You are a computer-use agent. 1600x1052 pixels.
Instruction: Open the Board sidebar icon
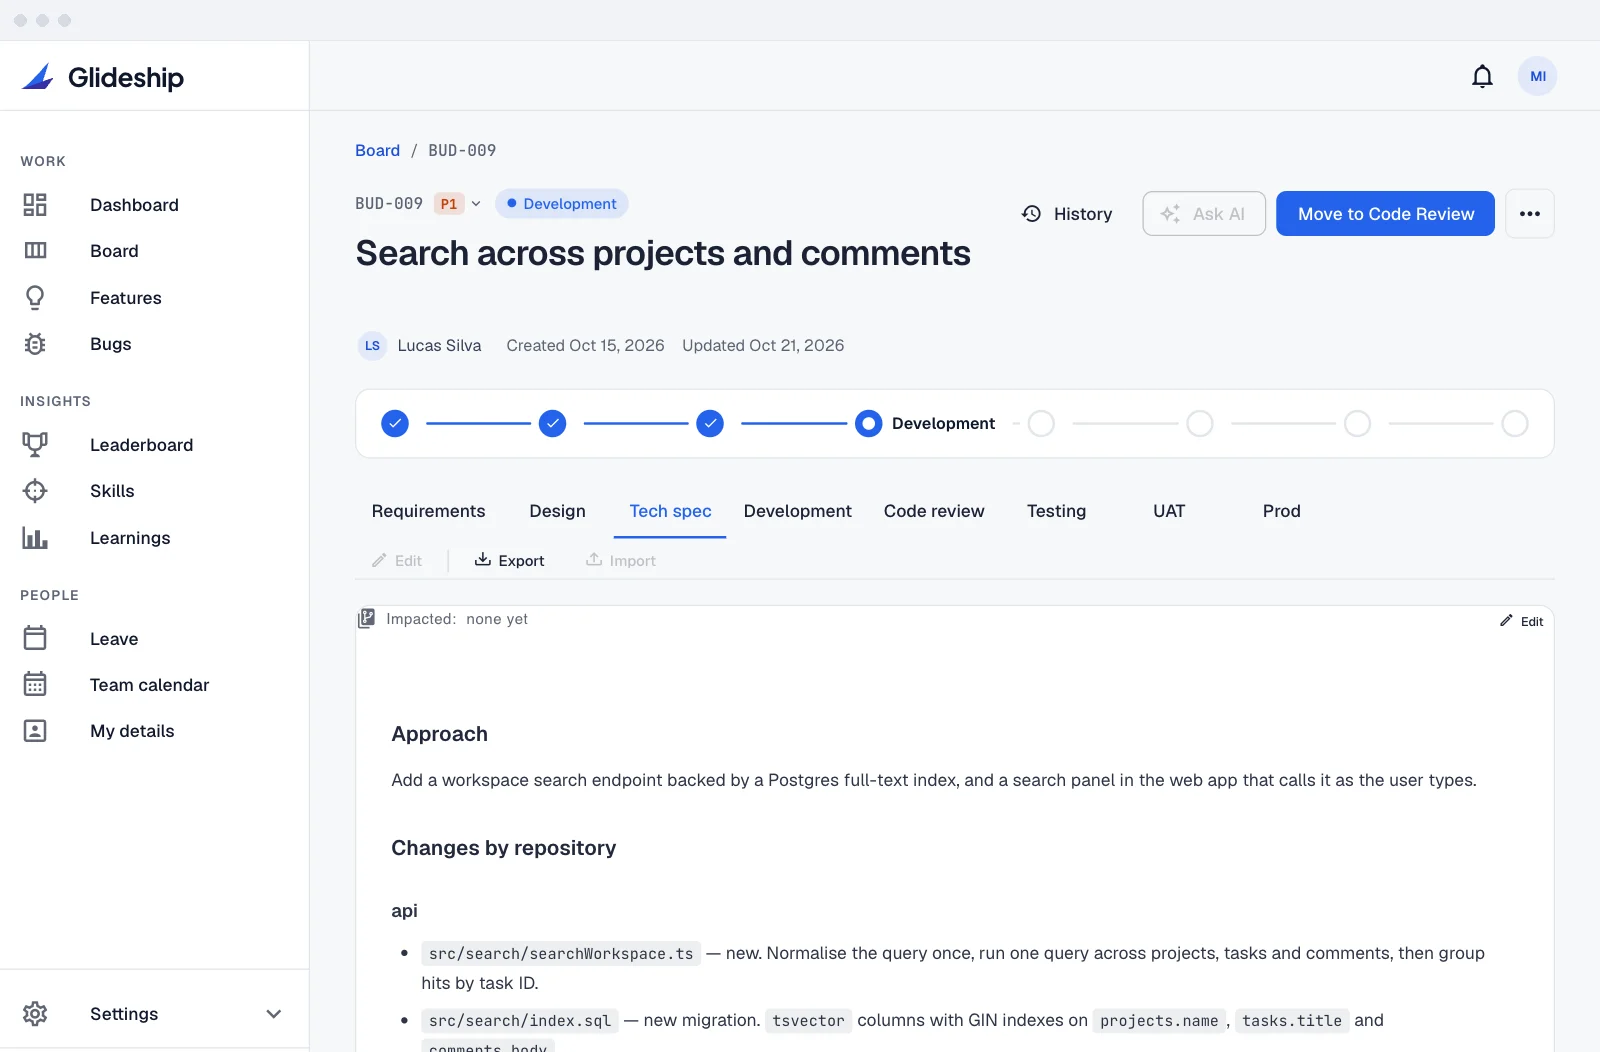point(35,251)
